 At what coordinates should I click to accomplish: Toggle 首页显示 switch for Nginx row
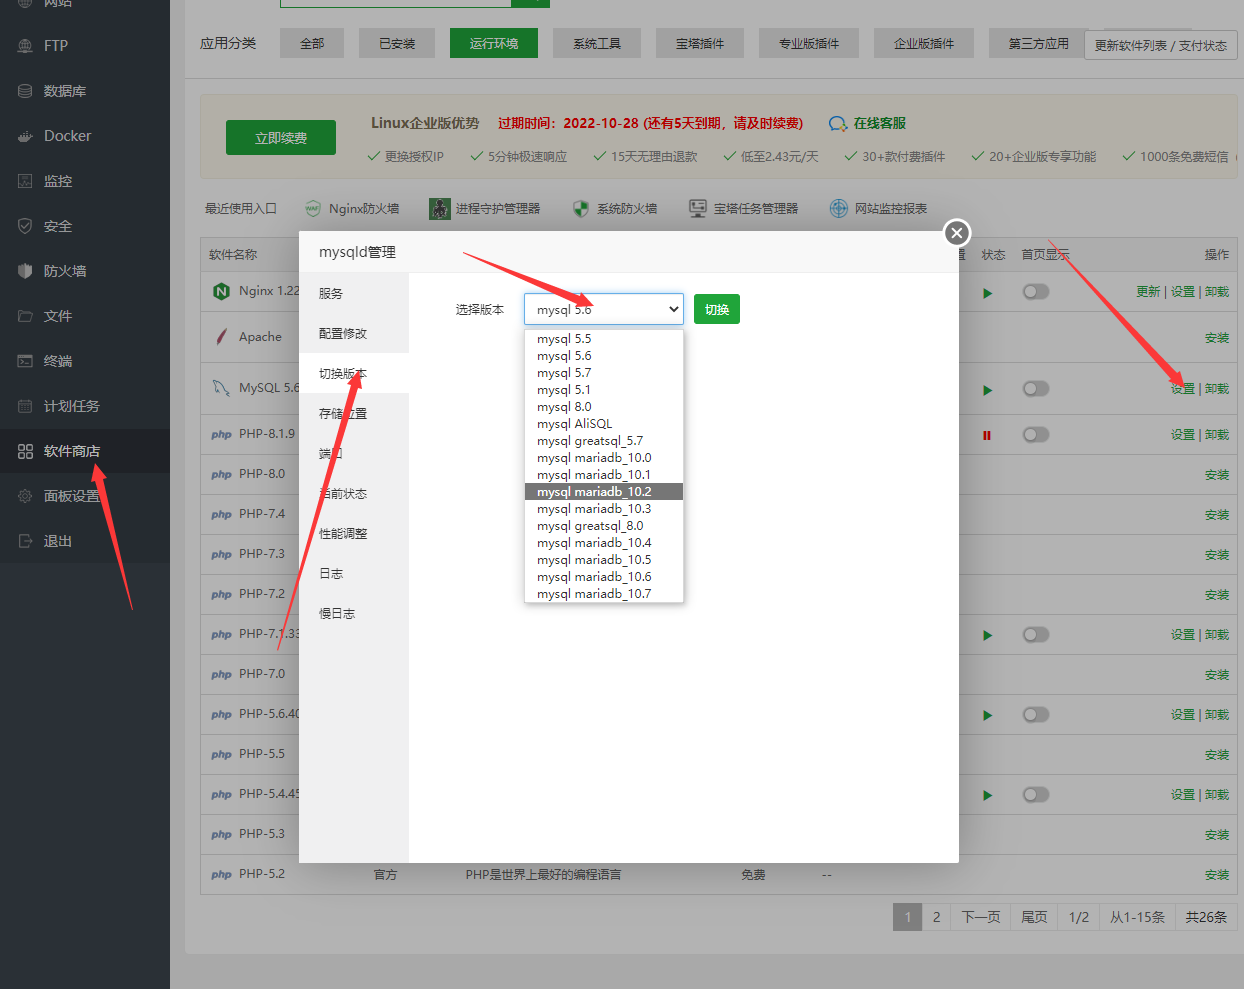point(1036,292)
